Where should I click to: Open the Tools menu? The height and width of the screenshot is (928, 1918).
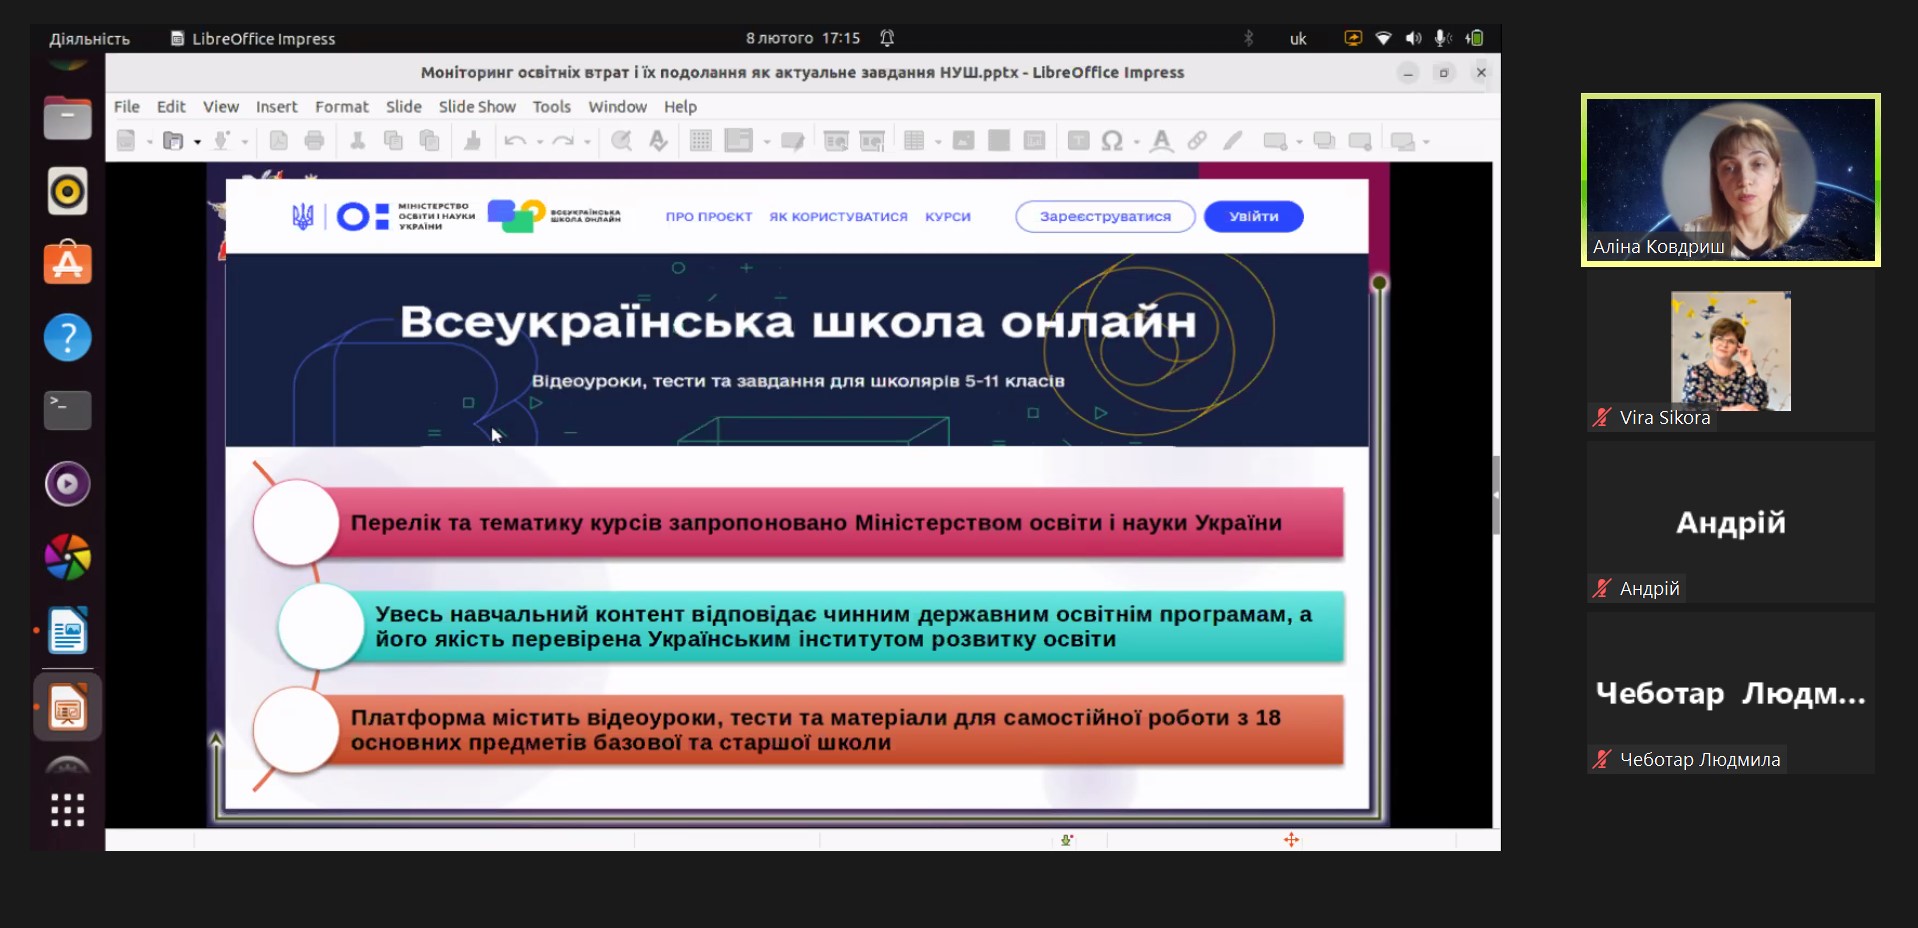pos(552,107)
